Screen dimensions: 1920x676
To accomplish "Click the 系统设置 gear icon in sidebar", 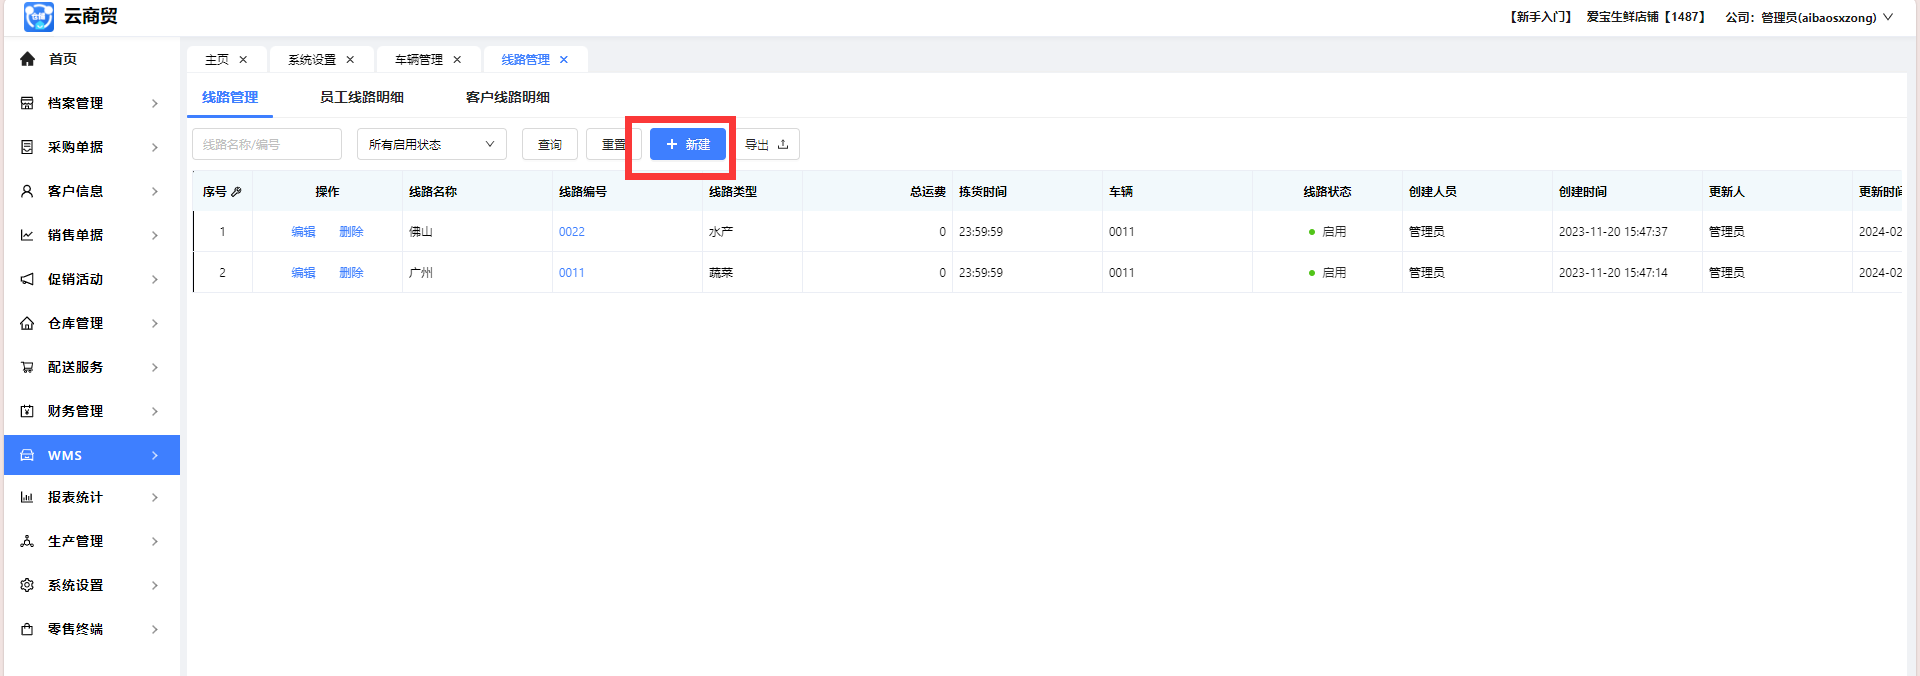I will (x=27, y=585).
